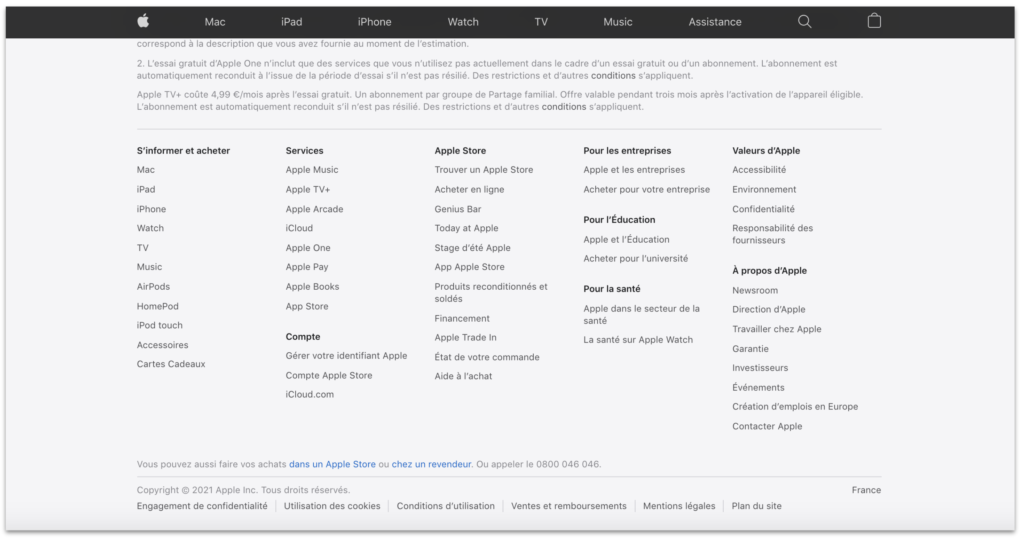The image size is (1024, 541).
Task: Go to Assistance in the top navigation
Action: 715,22
